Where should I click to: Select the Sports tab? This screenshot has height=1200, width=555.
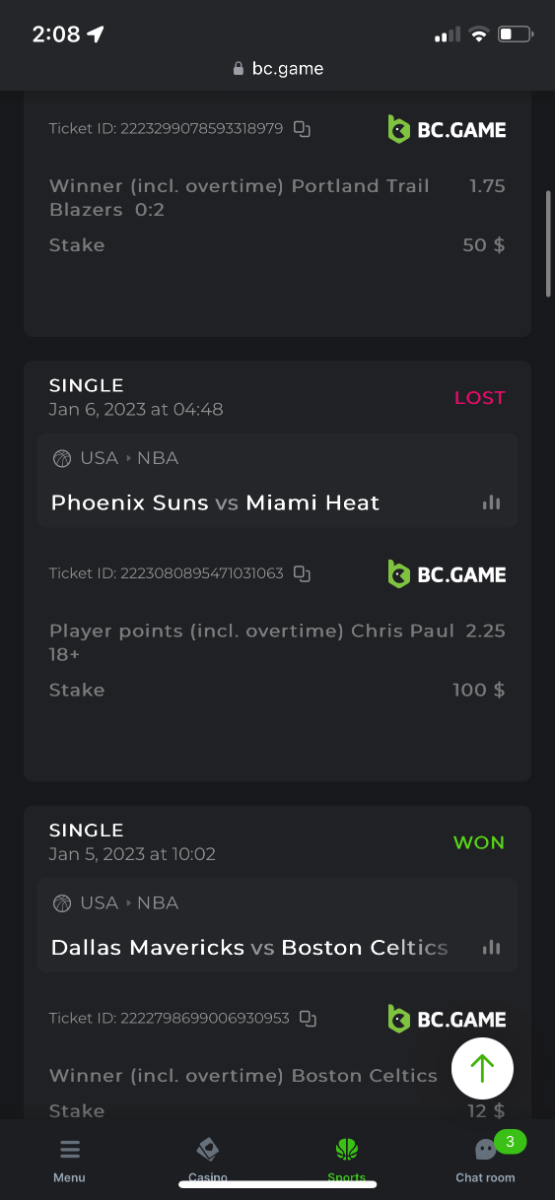[347, 1160]
